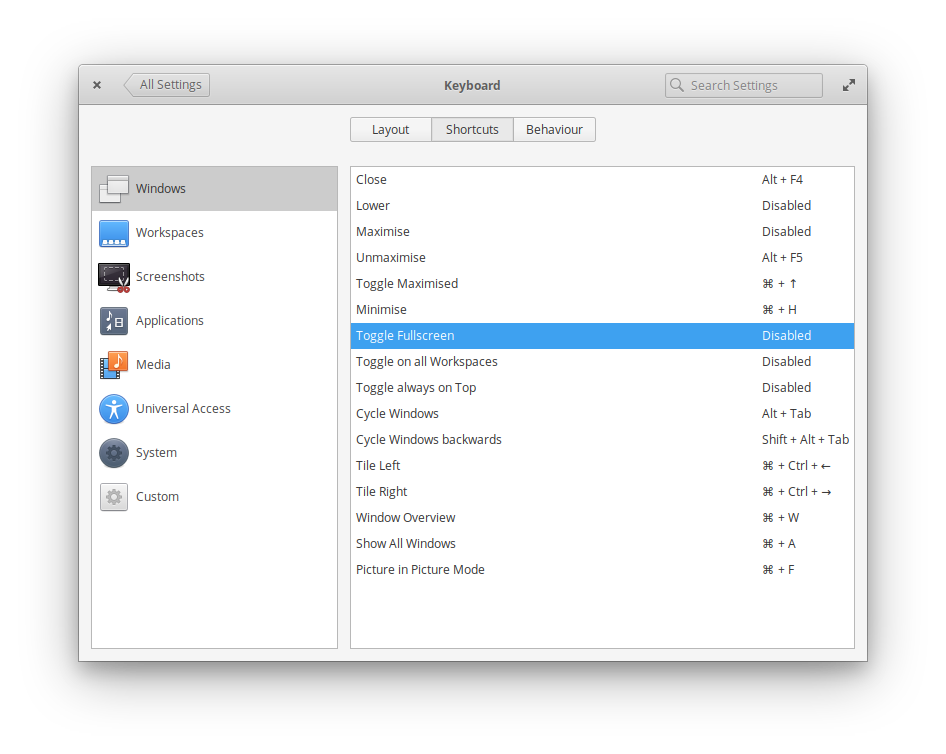Click the search magnifier icon
This screenshot has height=754, width=946.
677,85
